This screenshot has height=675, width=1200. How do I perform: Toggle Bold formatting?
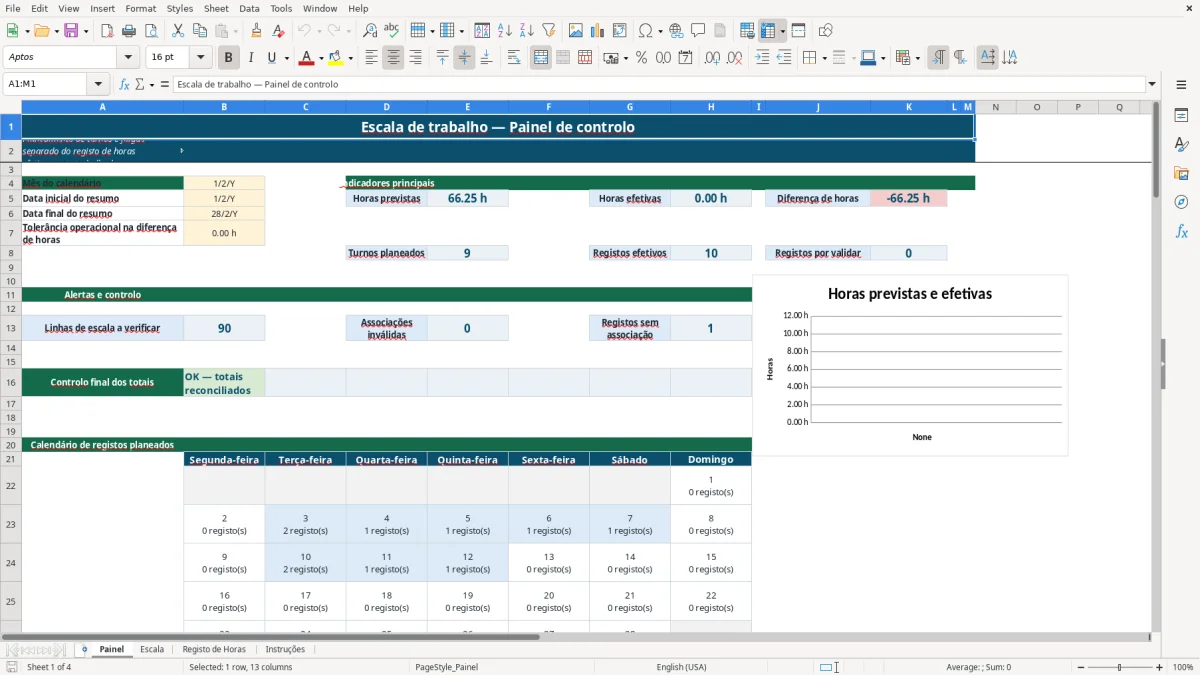[228, 58]
